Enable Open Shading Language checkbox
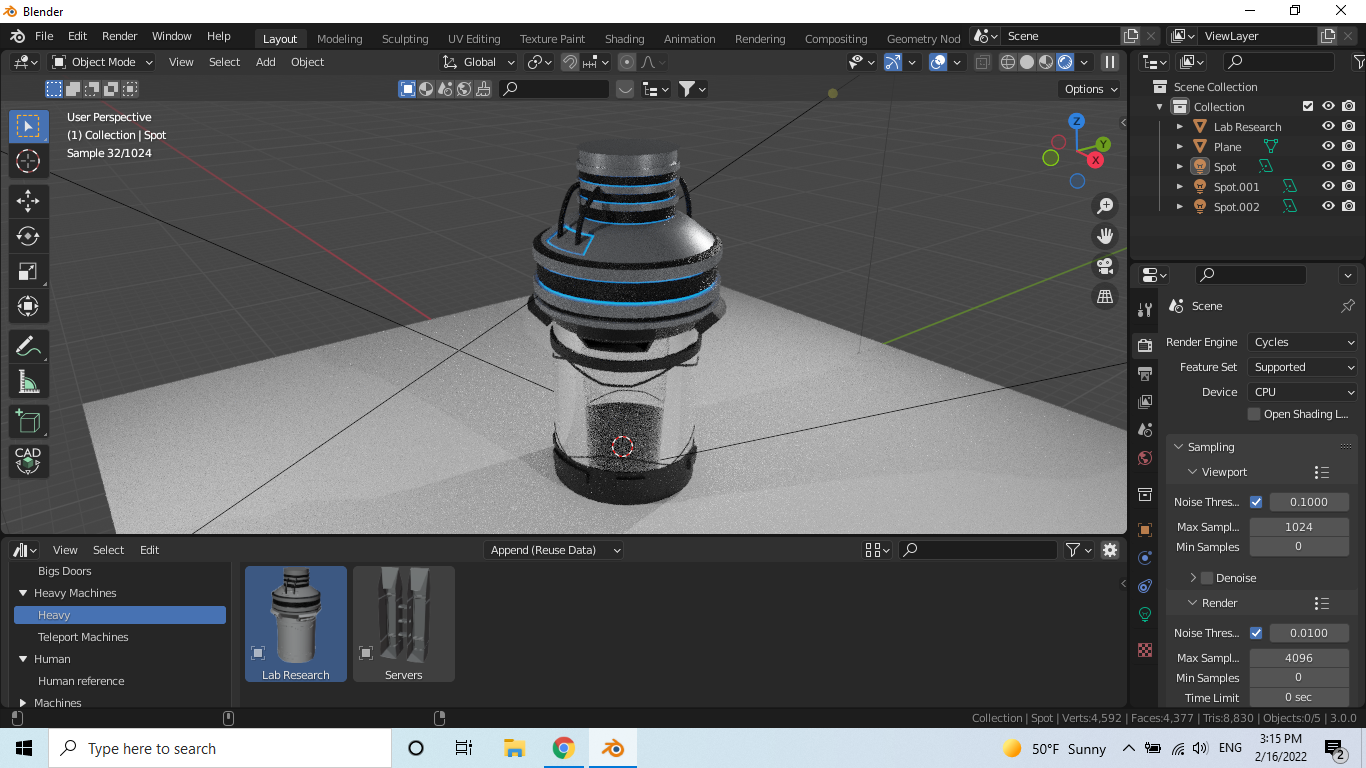Screen dimensions: 1366x768 point(1254,414)
